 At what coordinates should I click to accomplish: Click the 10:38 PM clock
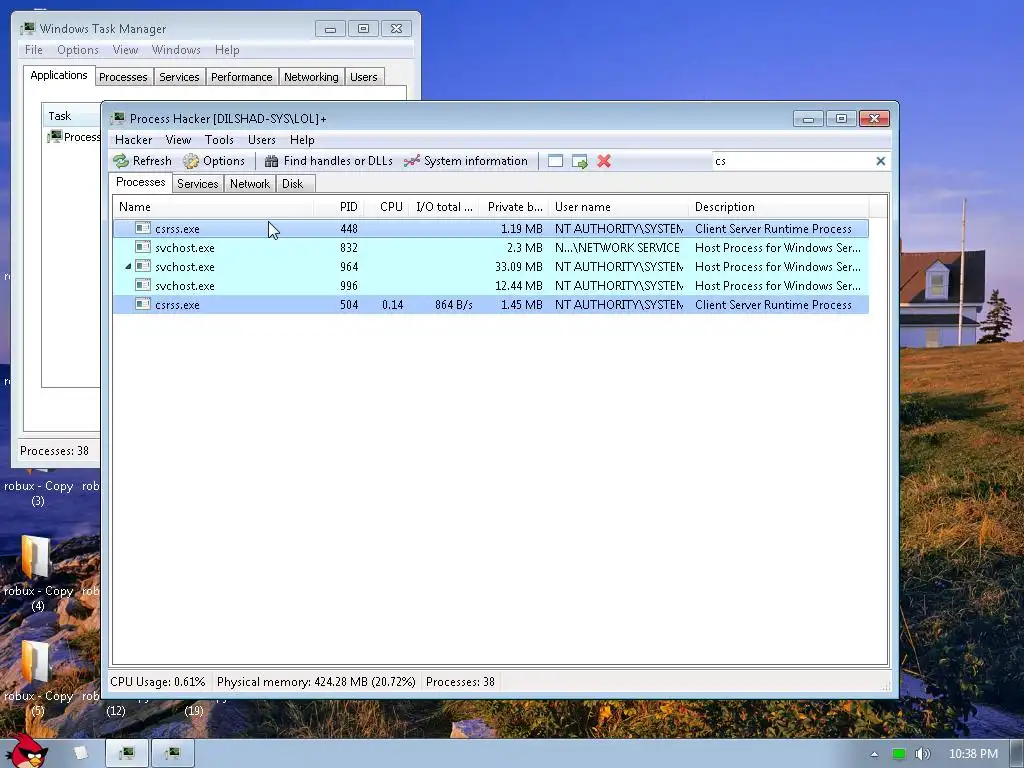[973, 754]
